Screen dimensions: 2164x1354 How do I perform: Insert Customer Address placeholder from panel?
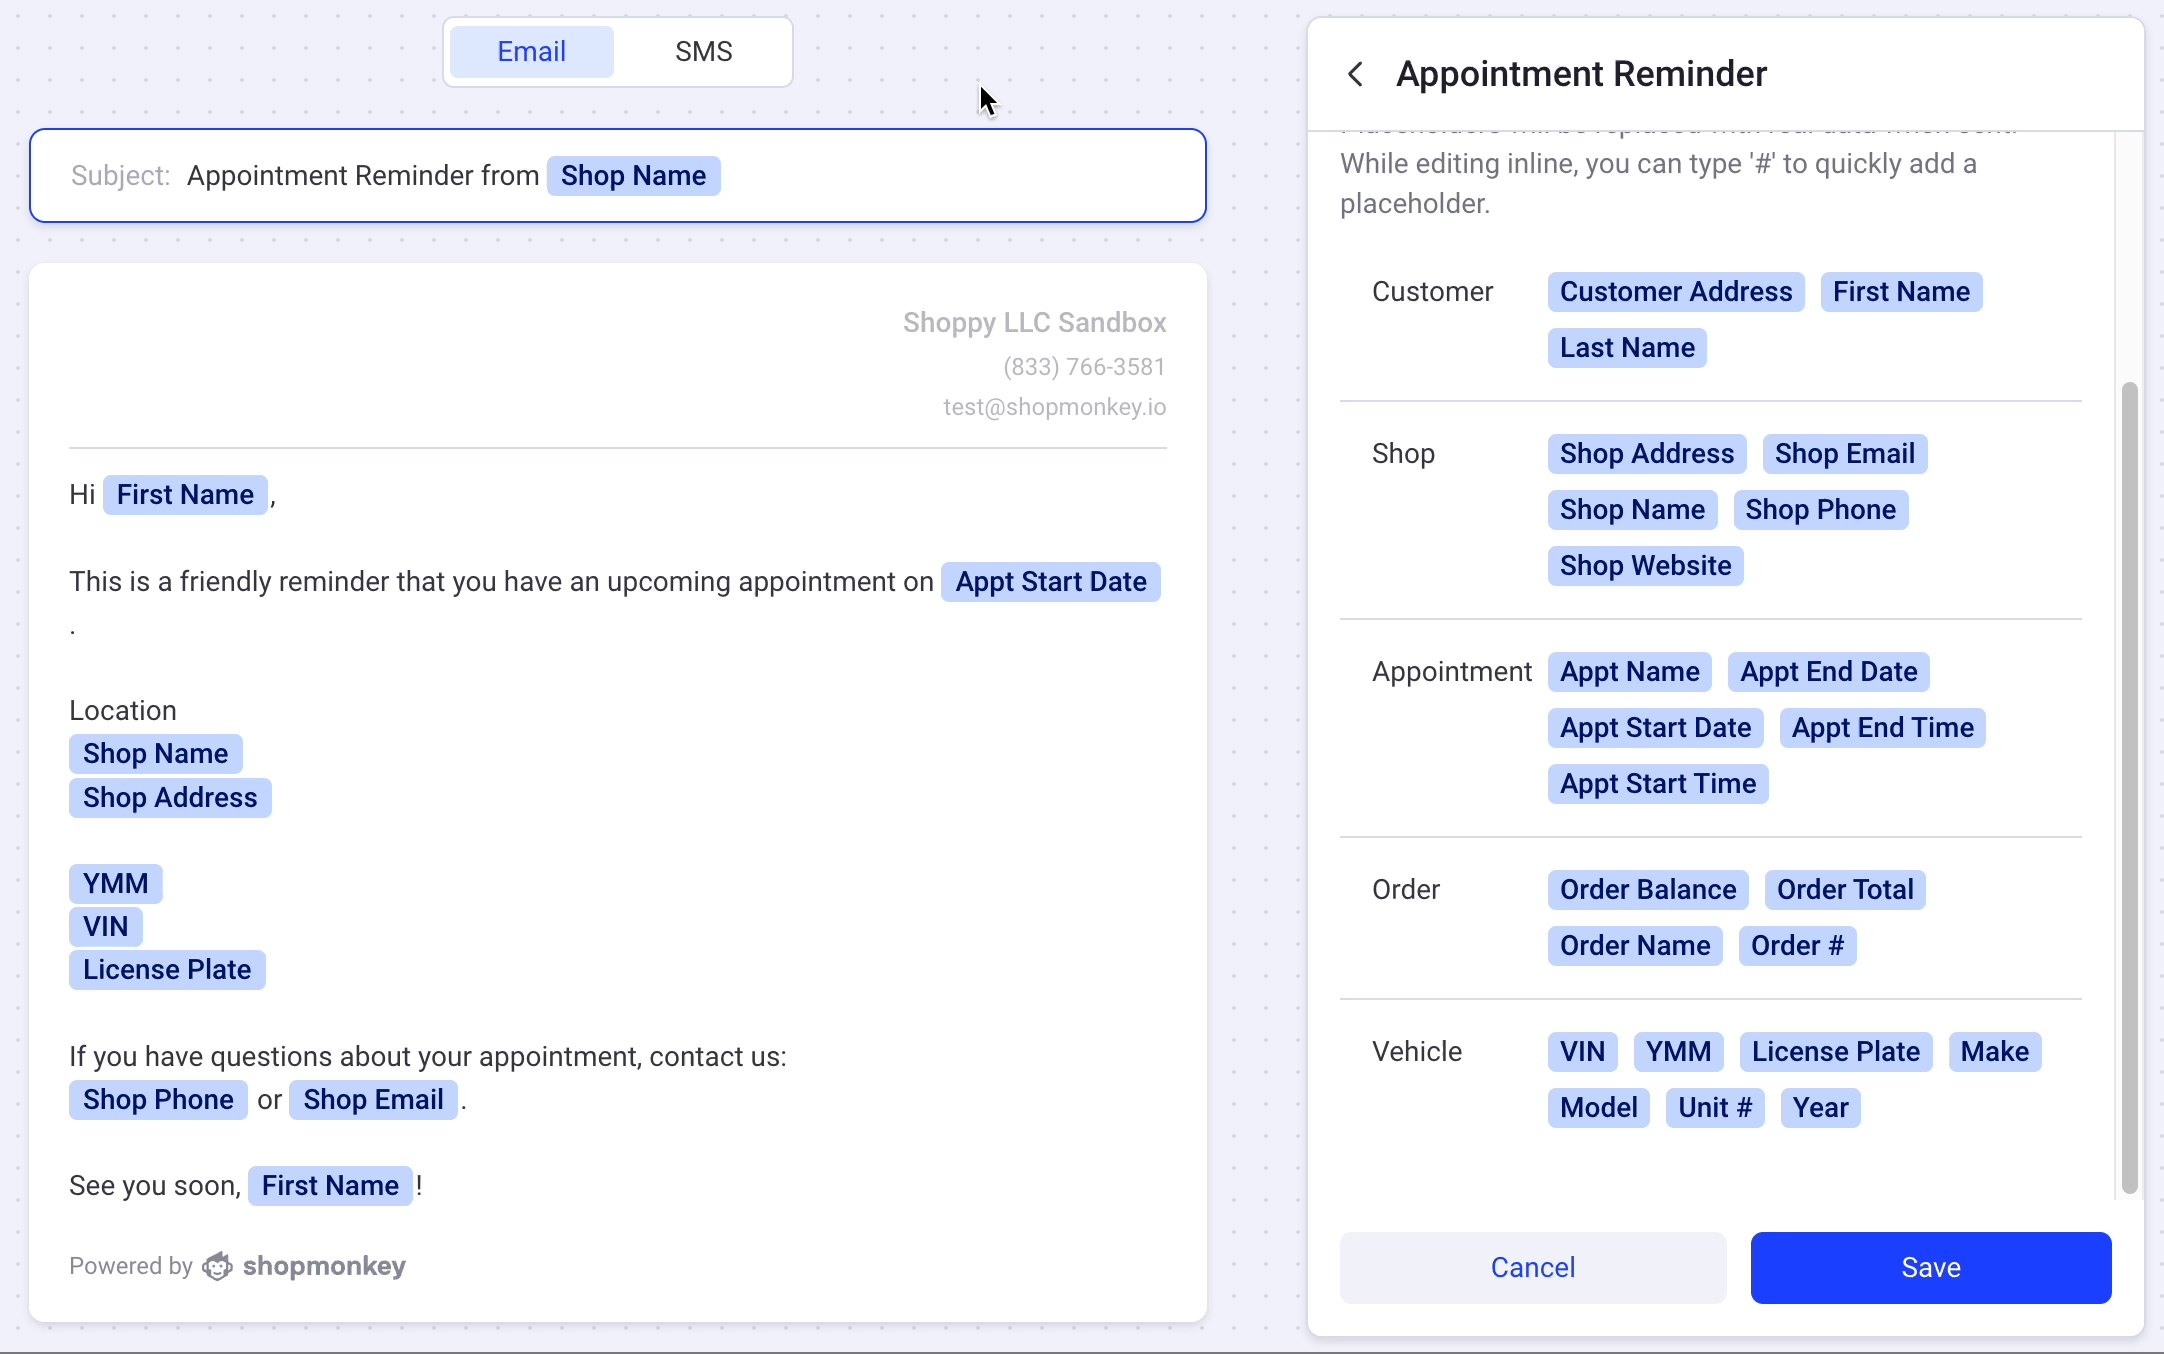click(x=1676, y=292)
